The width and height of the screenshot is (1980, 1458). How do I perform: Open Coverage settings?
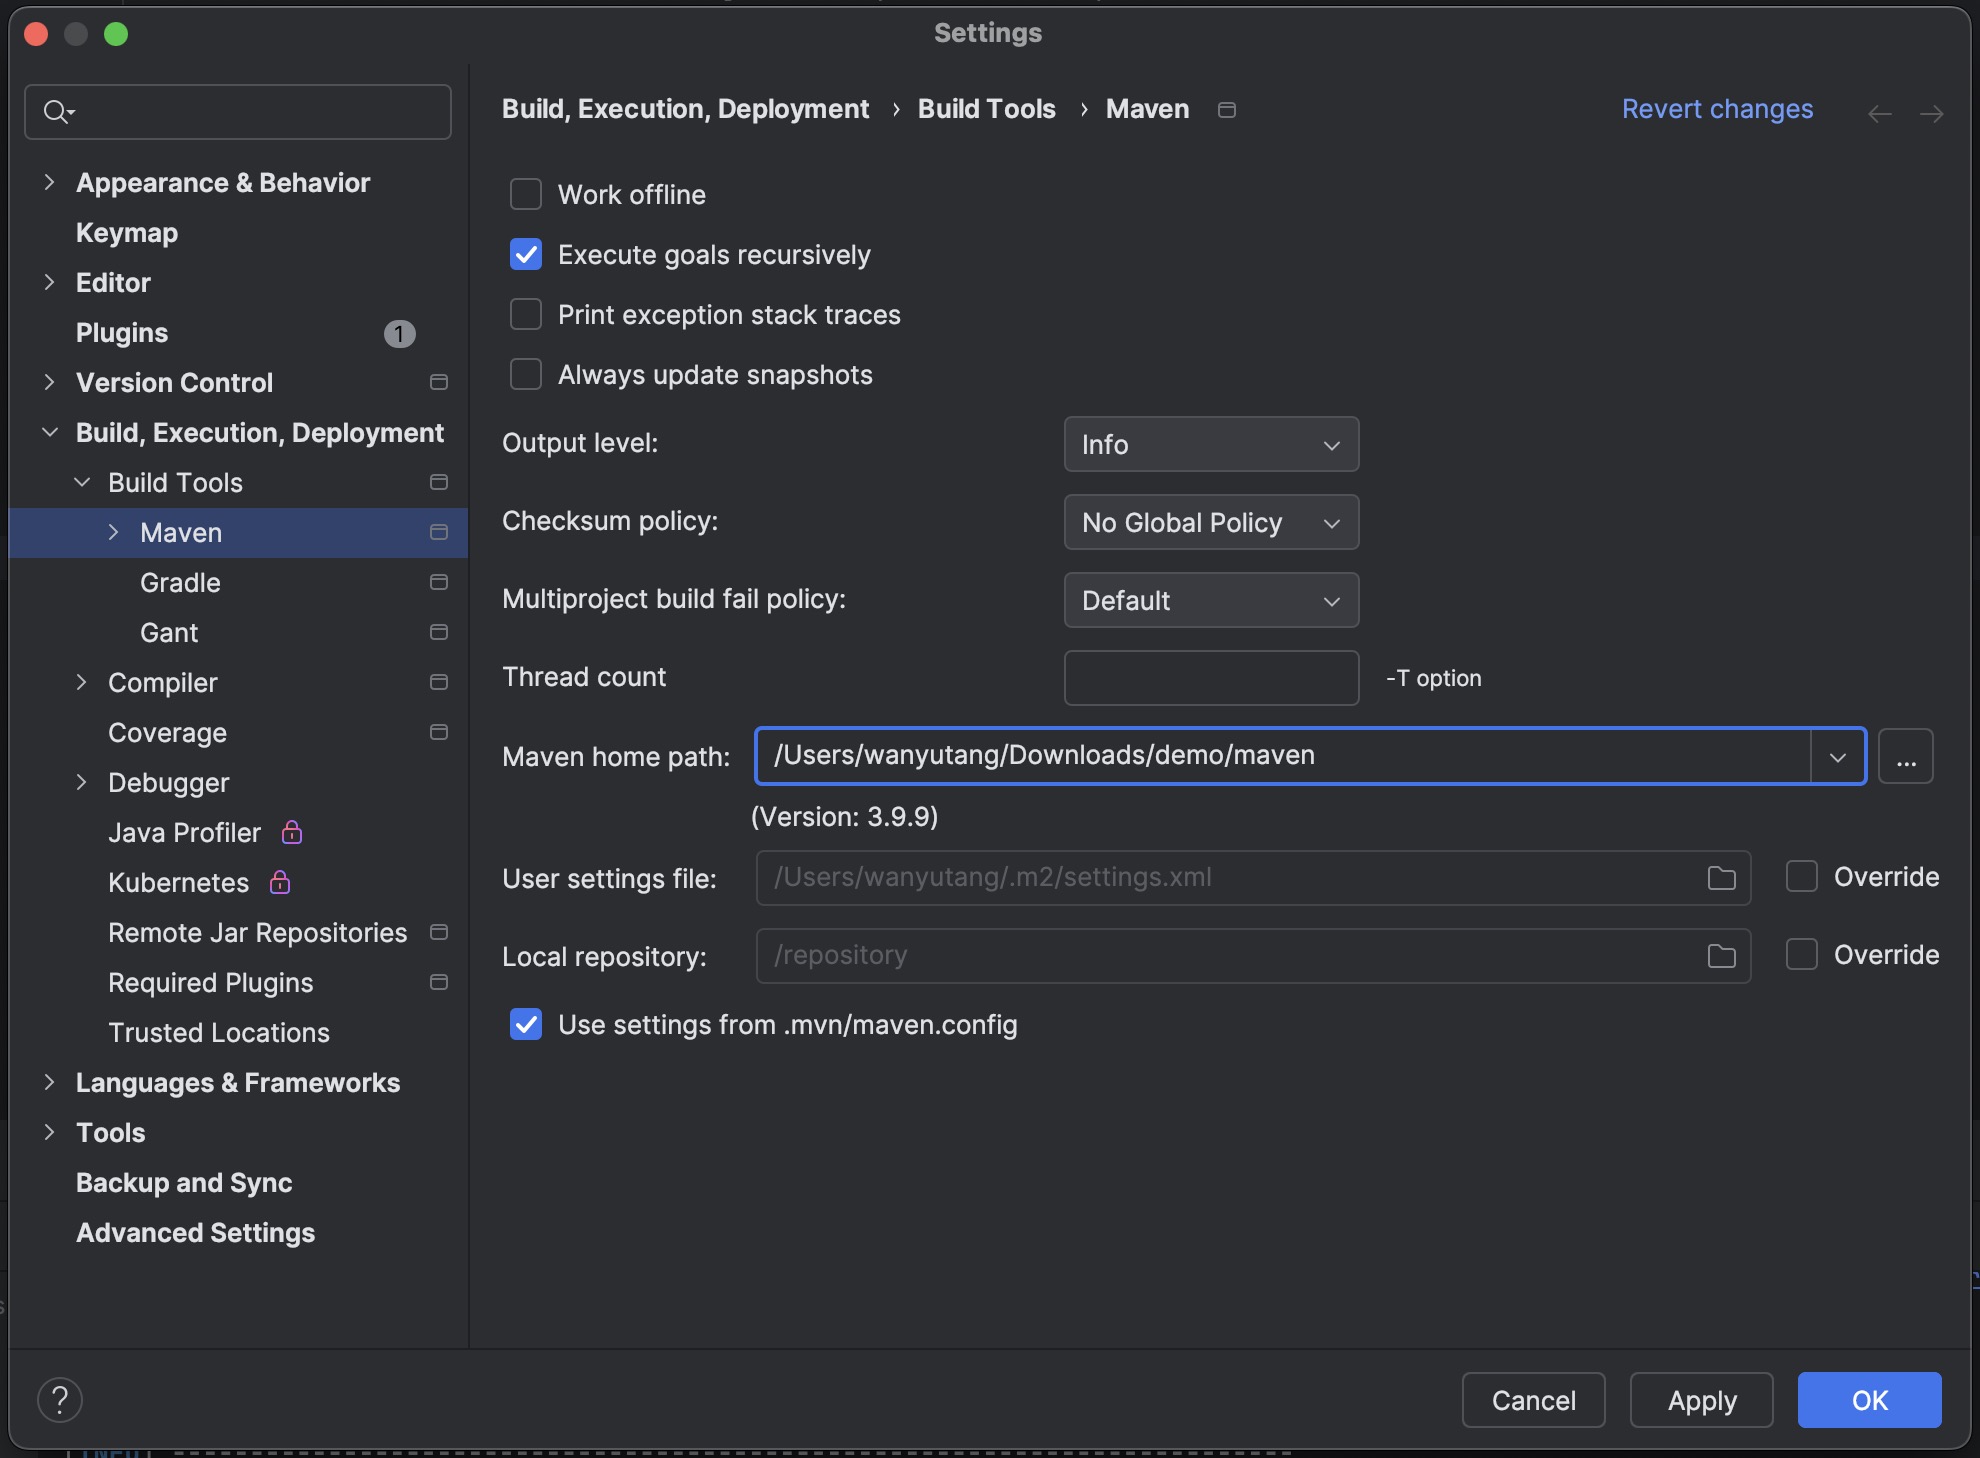[168, 733]
